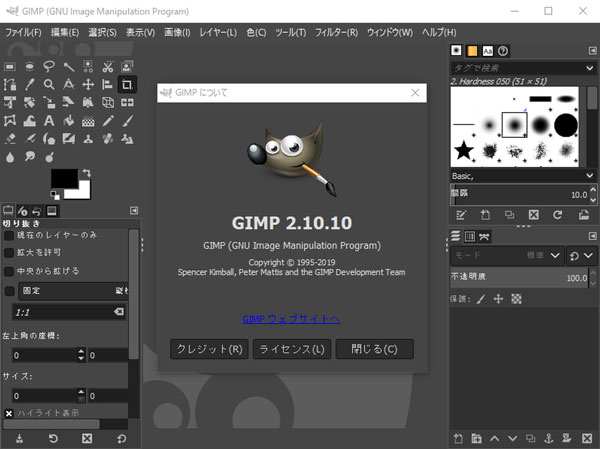Image resolution: width=600 pixels, height=449 pixels.
Task: Open layers panel configure tab menu
Action: coord(592,236)
